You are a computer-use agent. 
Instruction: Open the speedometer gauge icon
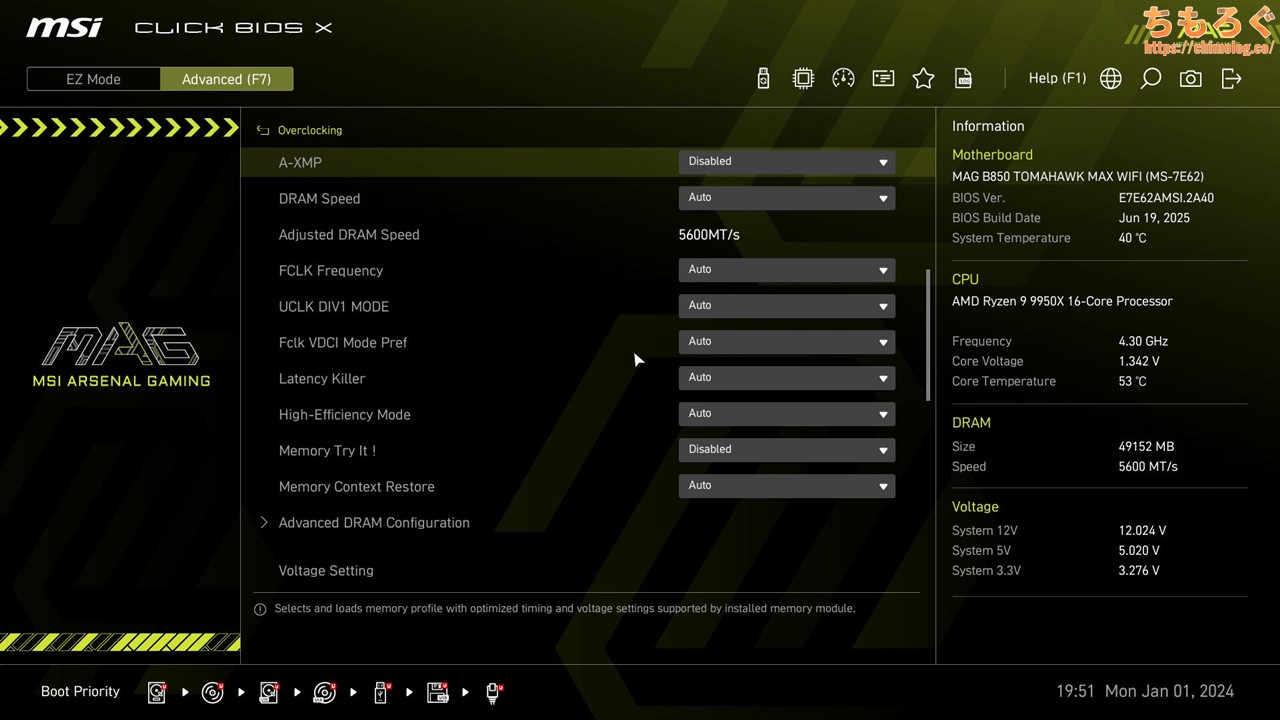tap(843, 79)
